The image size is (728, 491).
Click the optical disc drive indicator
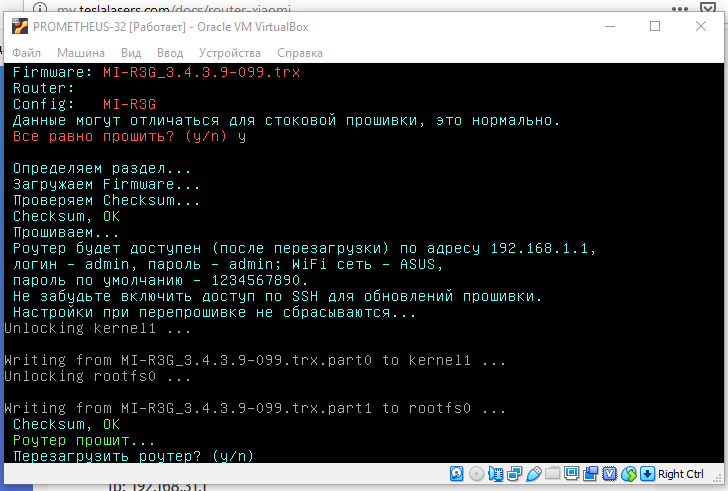click(x=476, y=474)
